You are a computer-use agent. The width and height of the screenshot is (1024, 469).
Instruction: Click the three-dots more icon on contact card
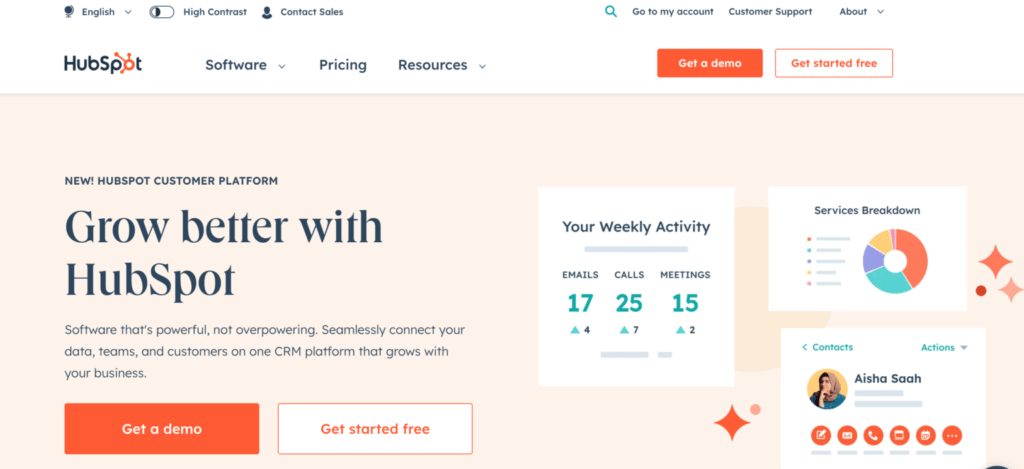coord(951,436)
